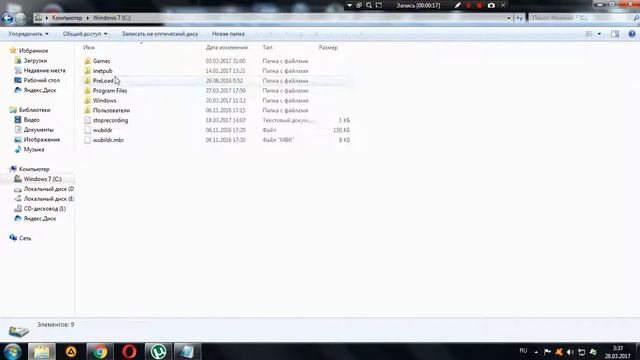Open recorder toolbar dropdown arrow
This screenshot has height=360, width=640.
click(x=349, y=5)
